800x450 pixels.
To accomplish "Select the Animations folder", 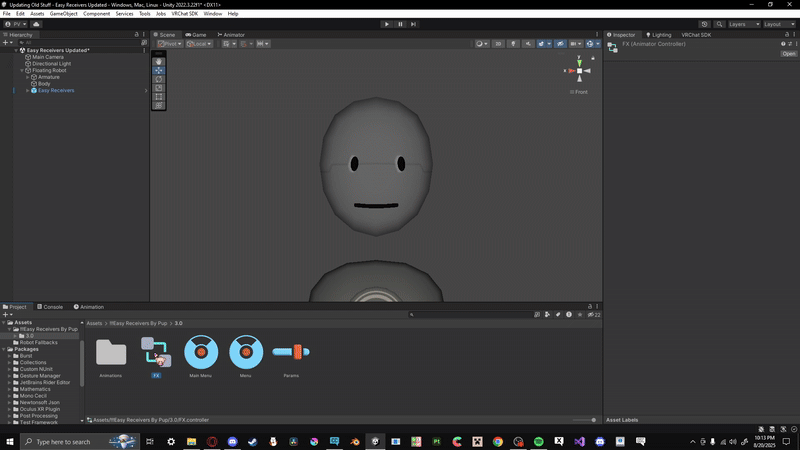I will coord(111,352).
